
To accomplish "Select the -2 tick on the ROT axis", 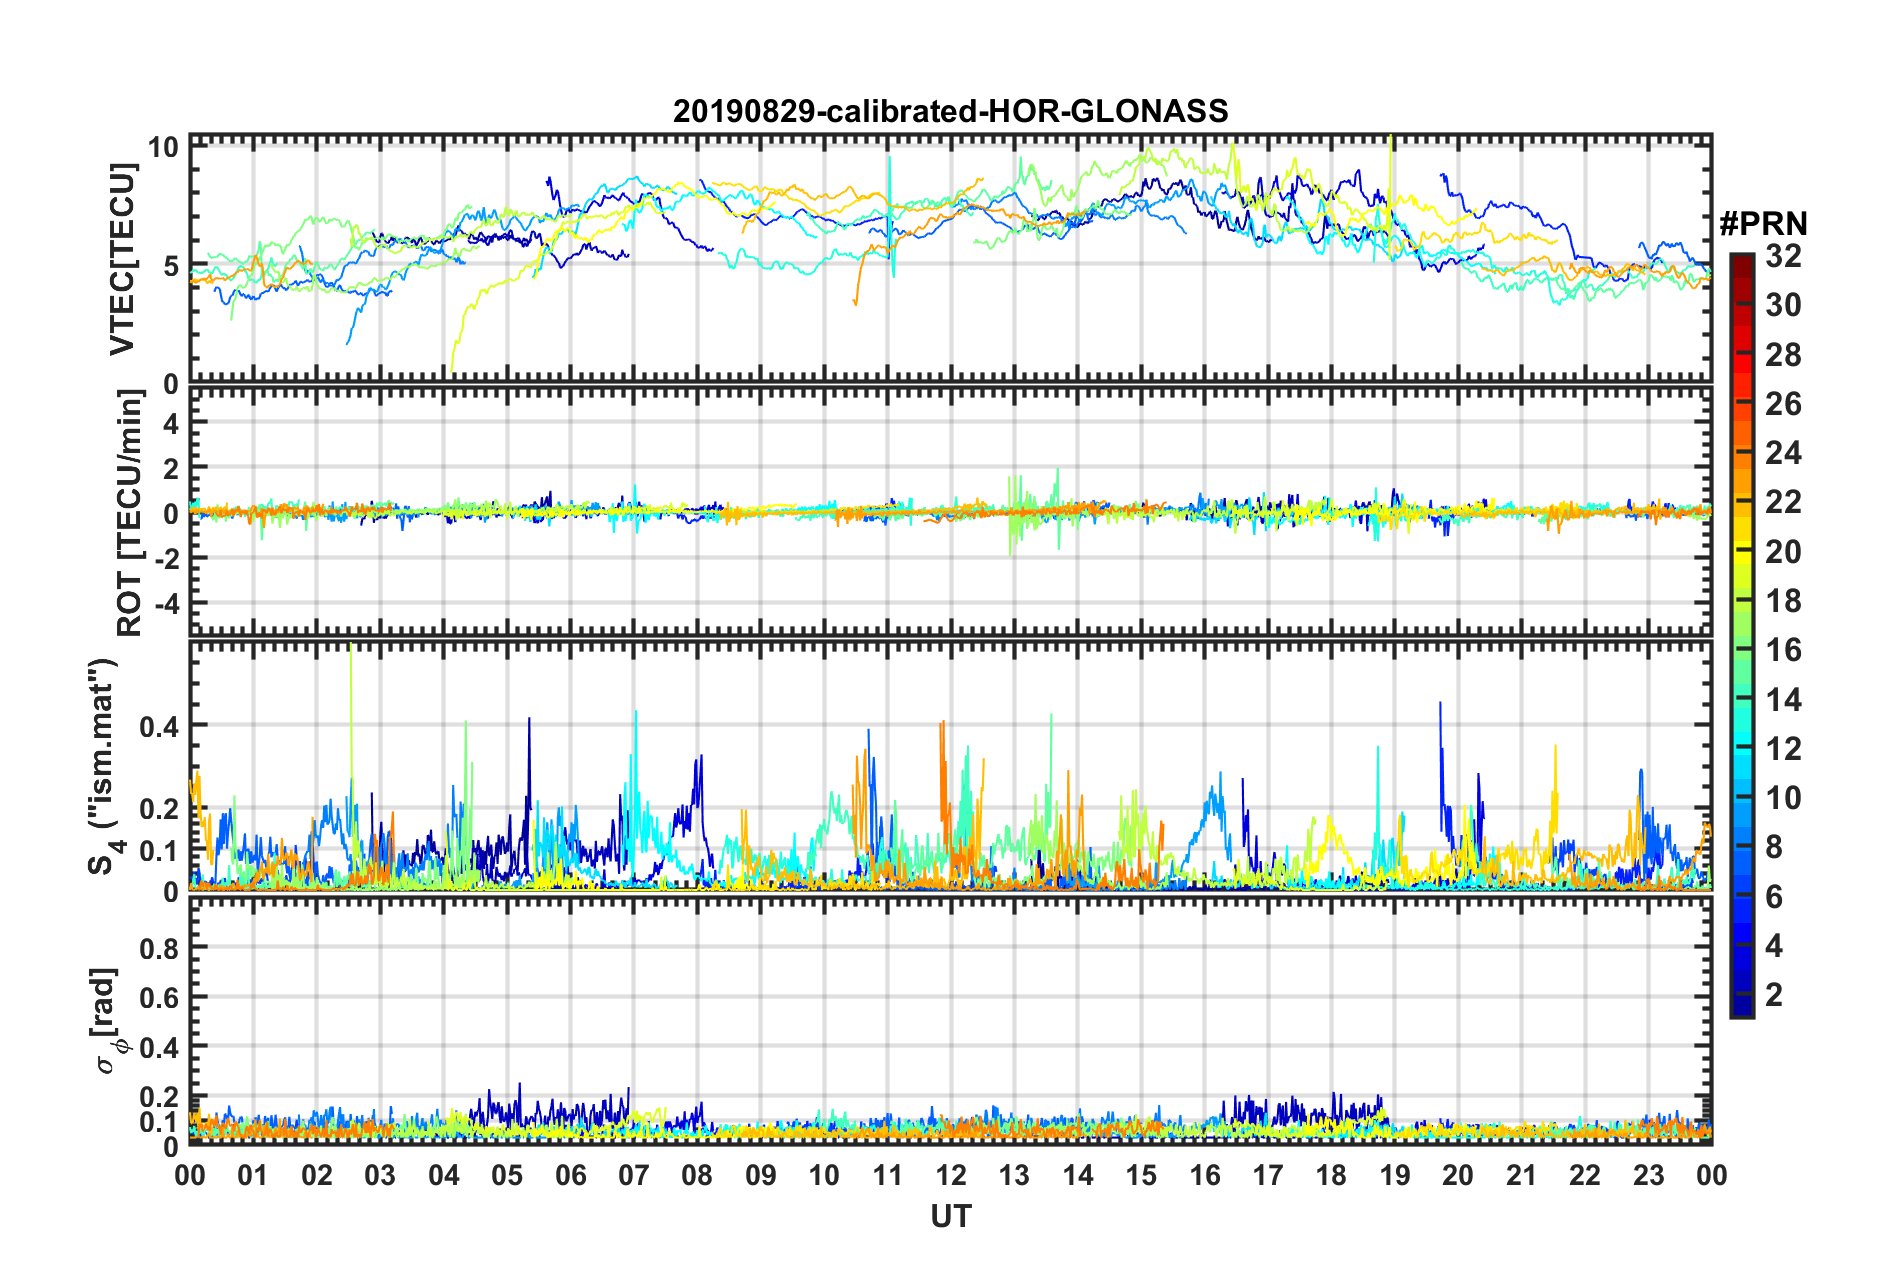I will tap(165, 559).
